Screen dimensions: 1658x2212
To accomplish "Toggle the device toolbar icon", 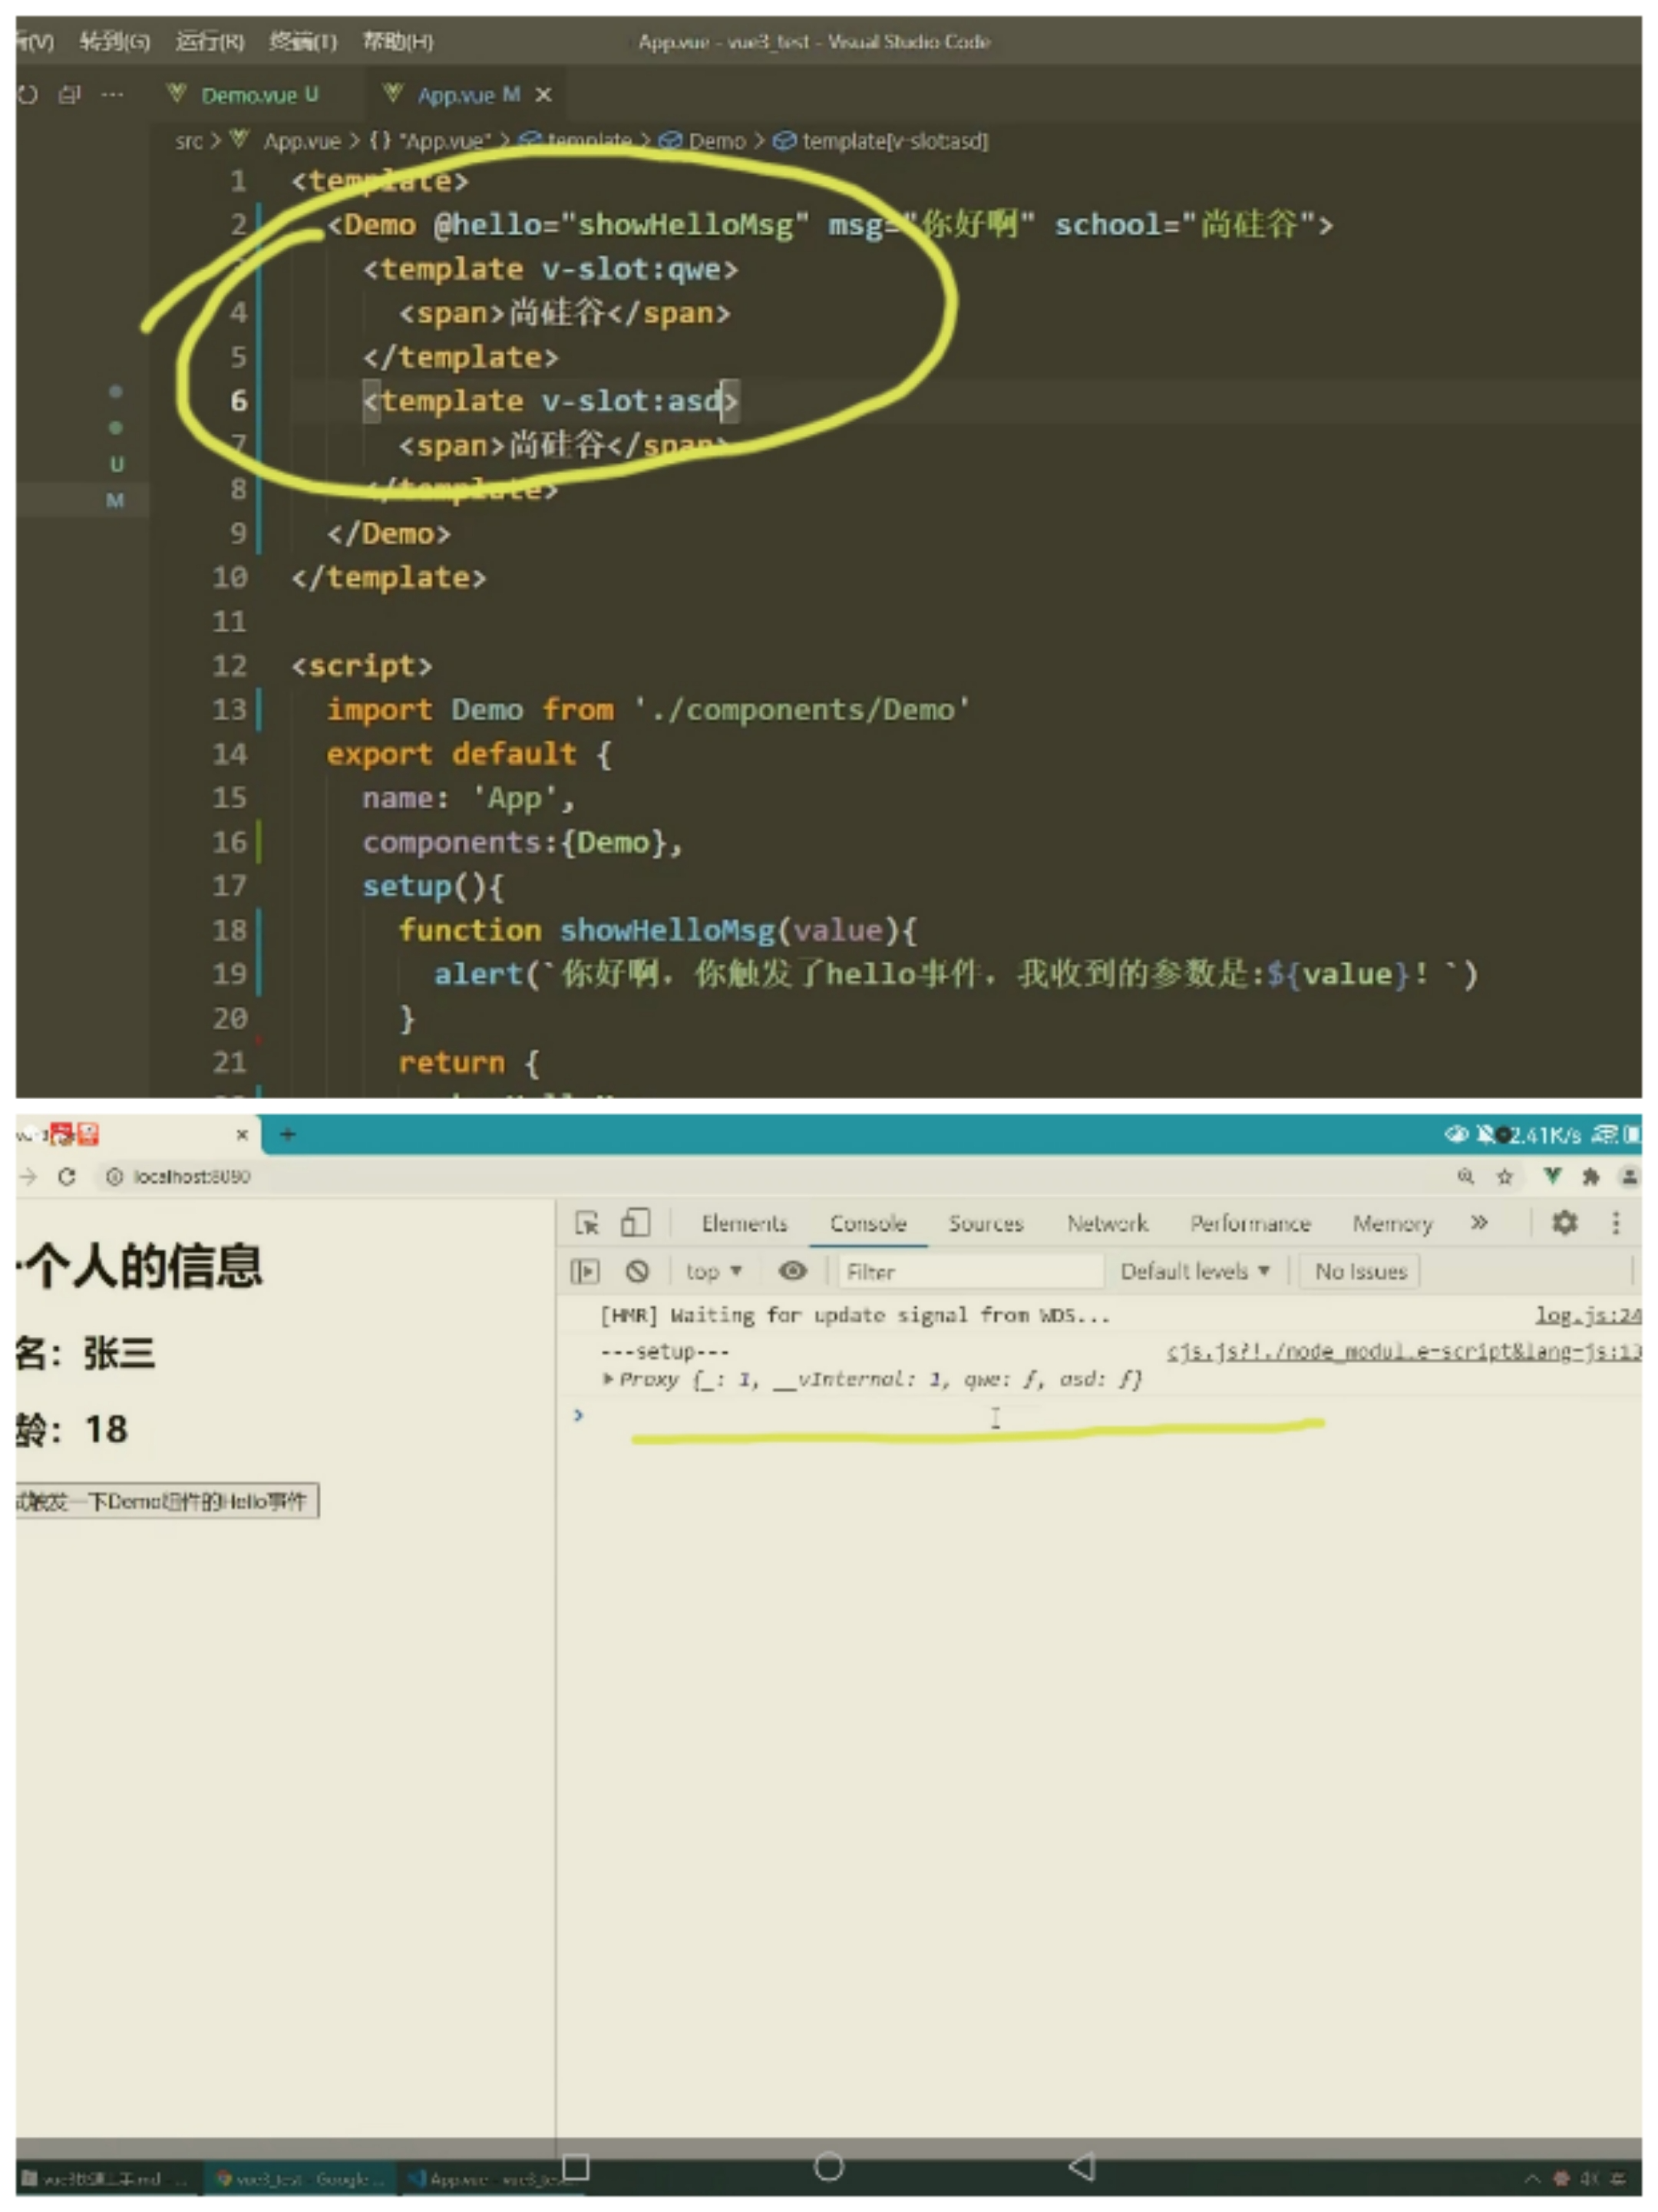I will (635, 1223).
